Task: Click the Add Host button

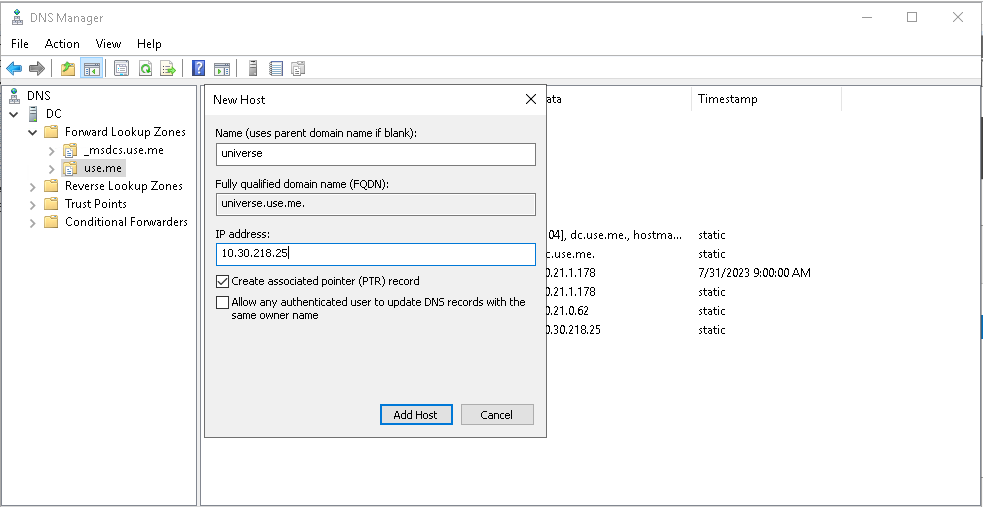Action: (416, 414)
